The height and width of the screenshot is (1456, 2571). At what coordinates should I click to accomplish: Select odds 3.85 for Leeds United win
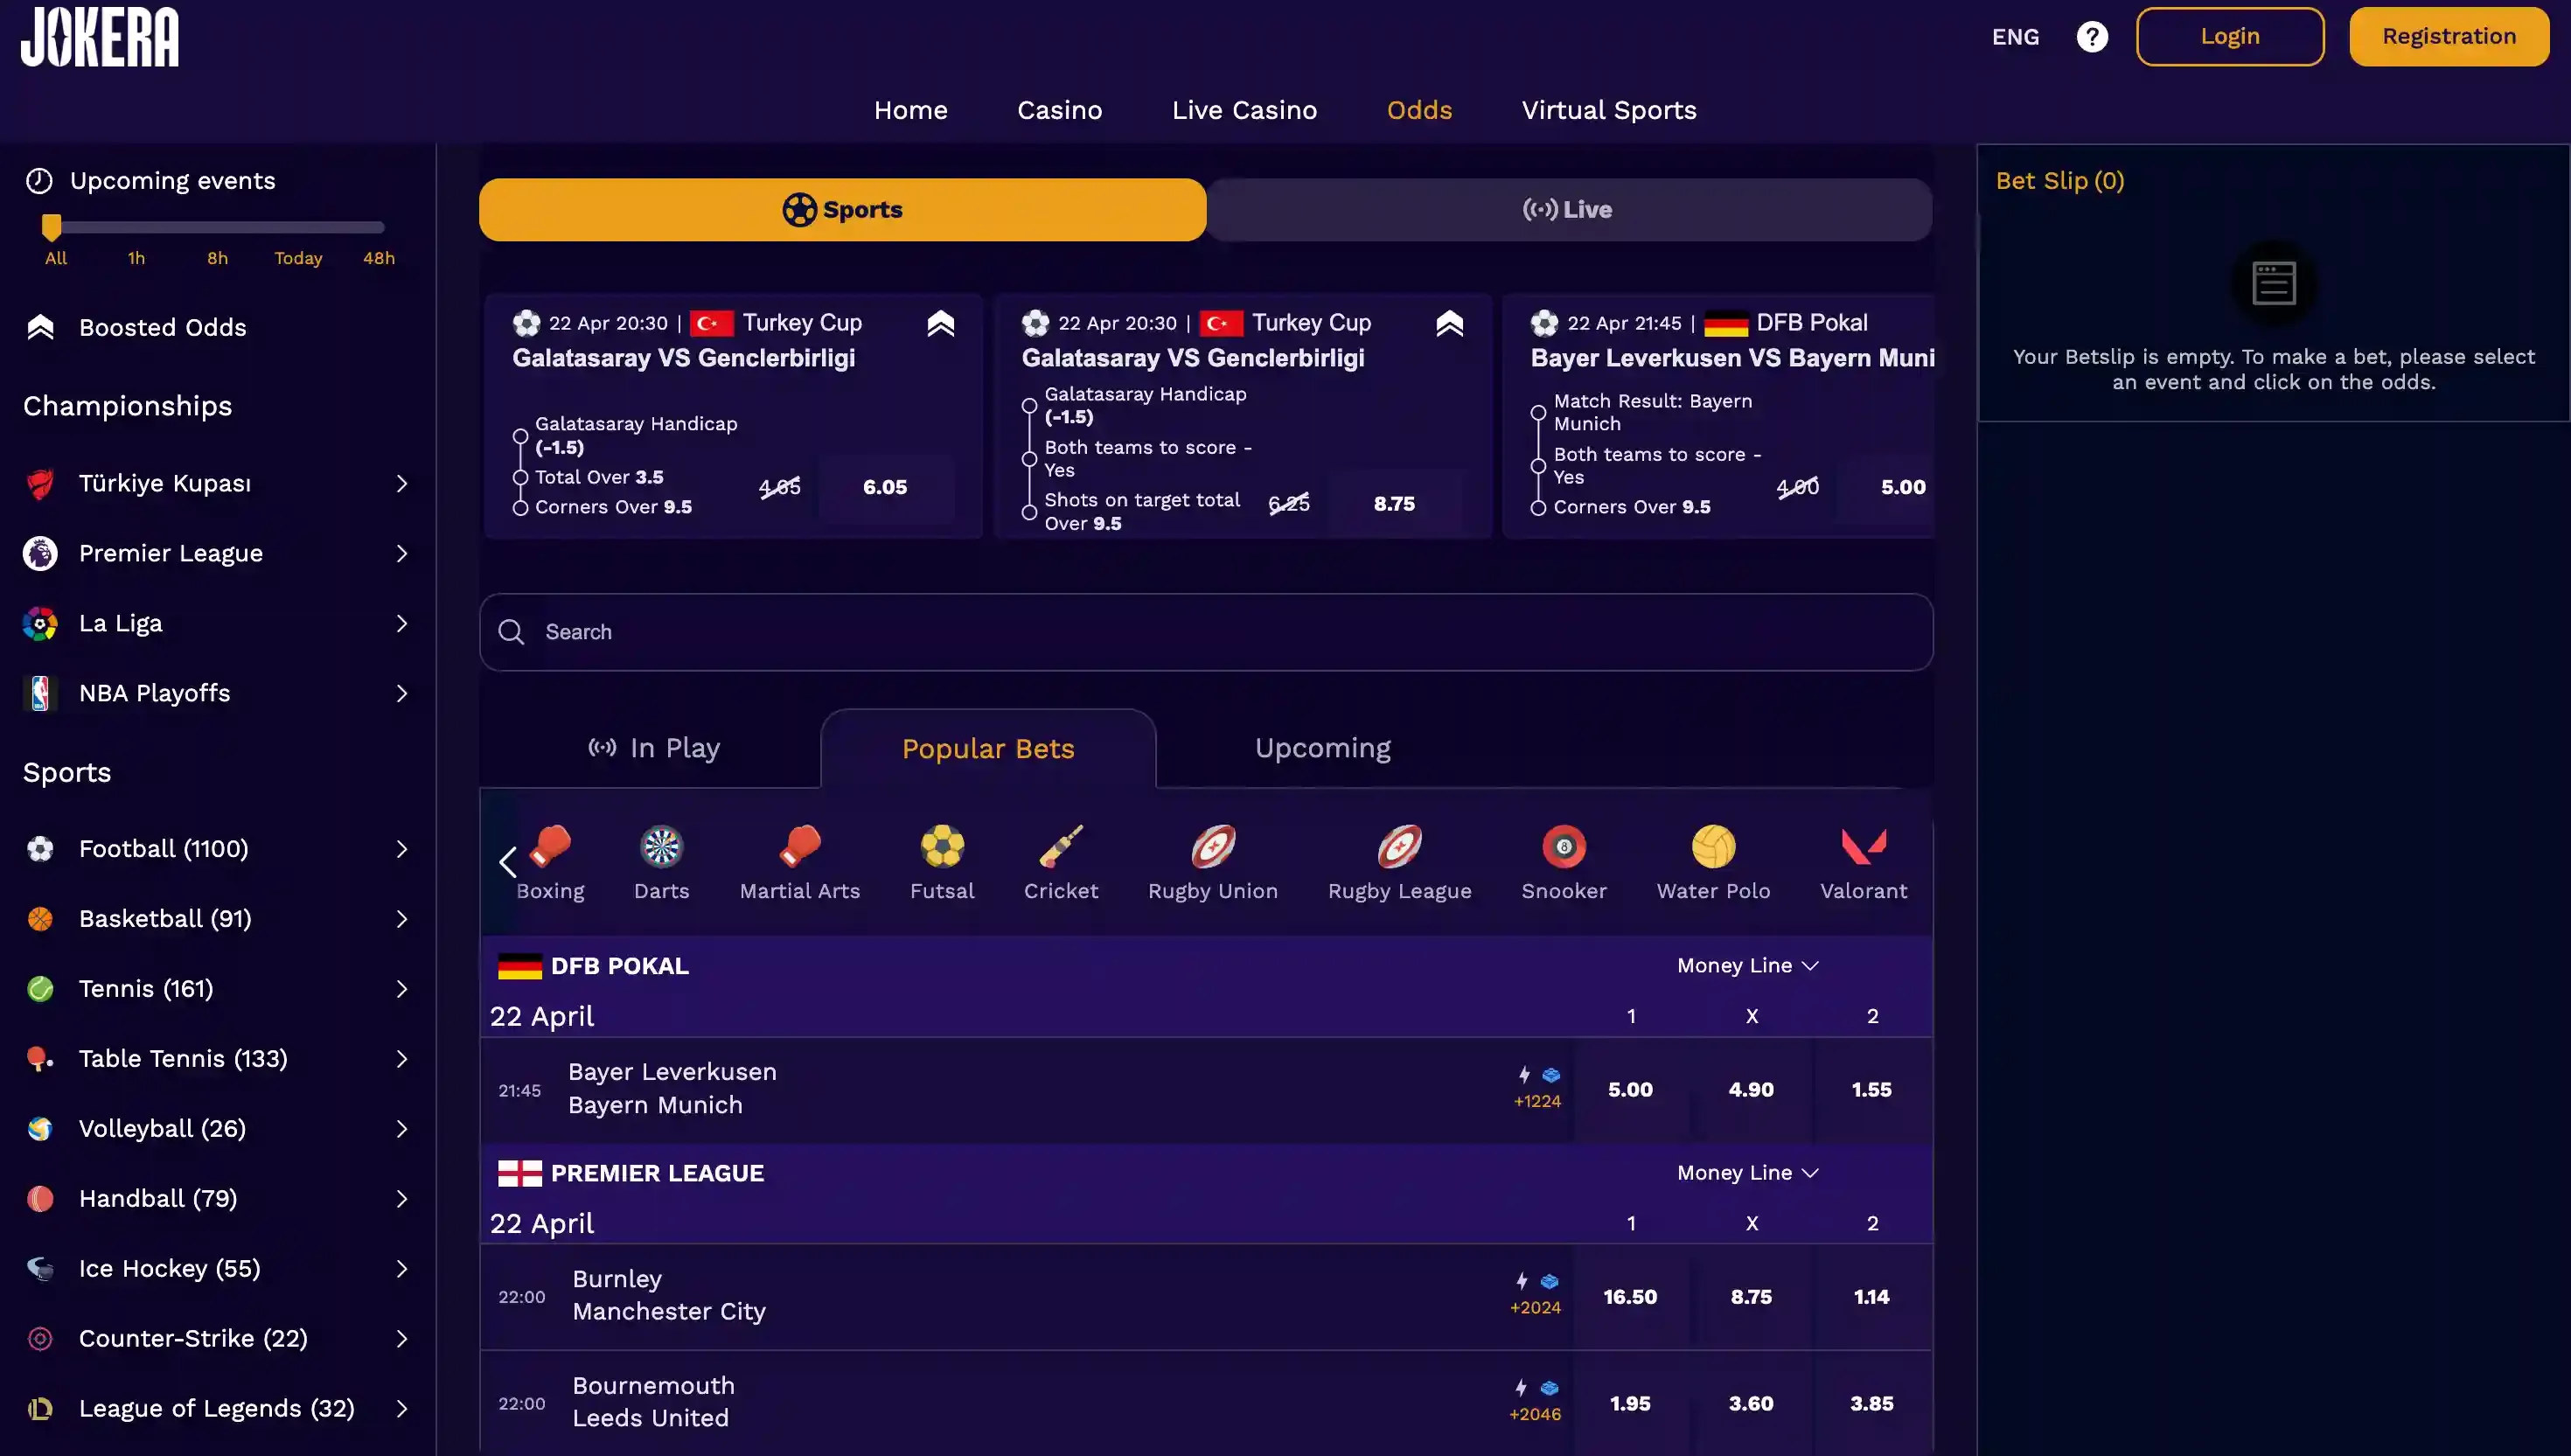tap(1871, 1404)
